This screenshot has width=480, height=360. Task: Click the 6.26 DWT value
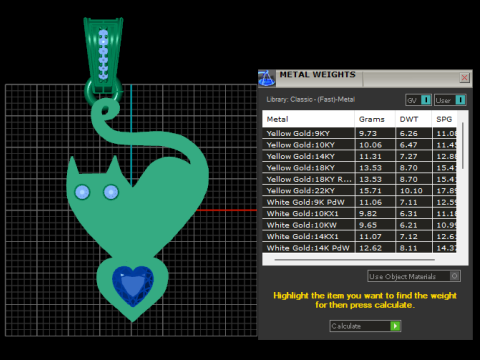tap(408, 133)
